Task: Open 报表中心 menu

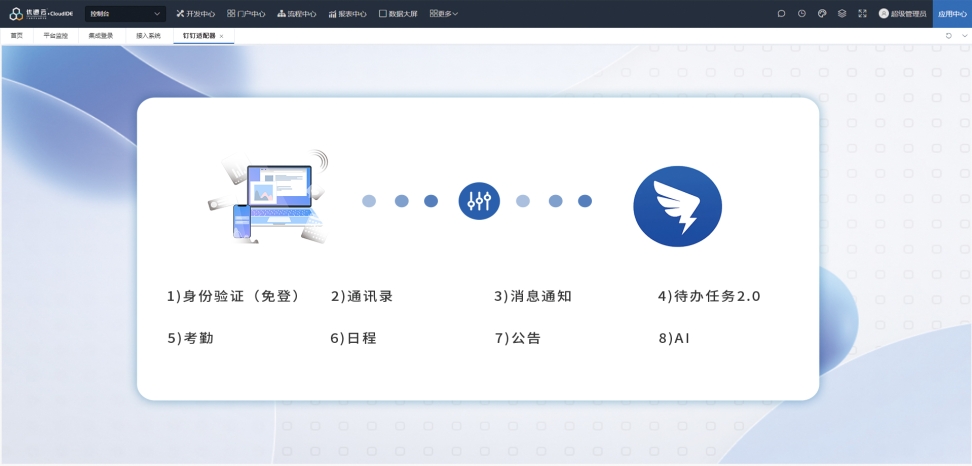Action: pos(347,14)
